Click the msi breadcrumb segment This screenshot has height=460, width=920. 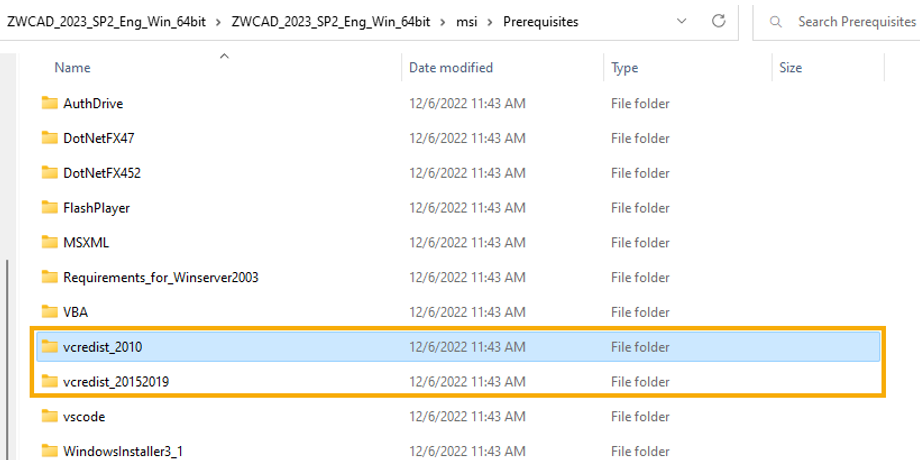[x=467, y=22]
